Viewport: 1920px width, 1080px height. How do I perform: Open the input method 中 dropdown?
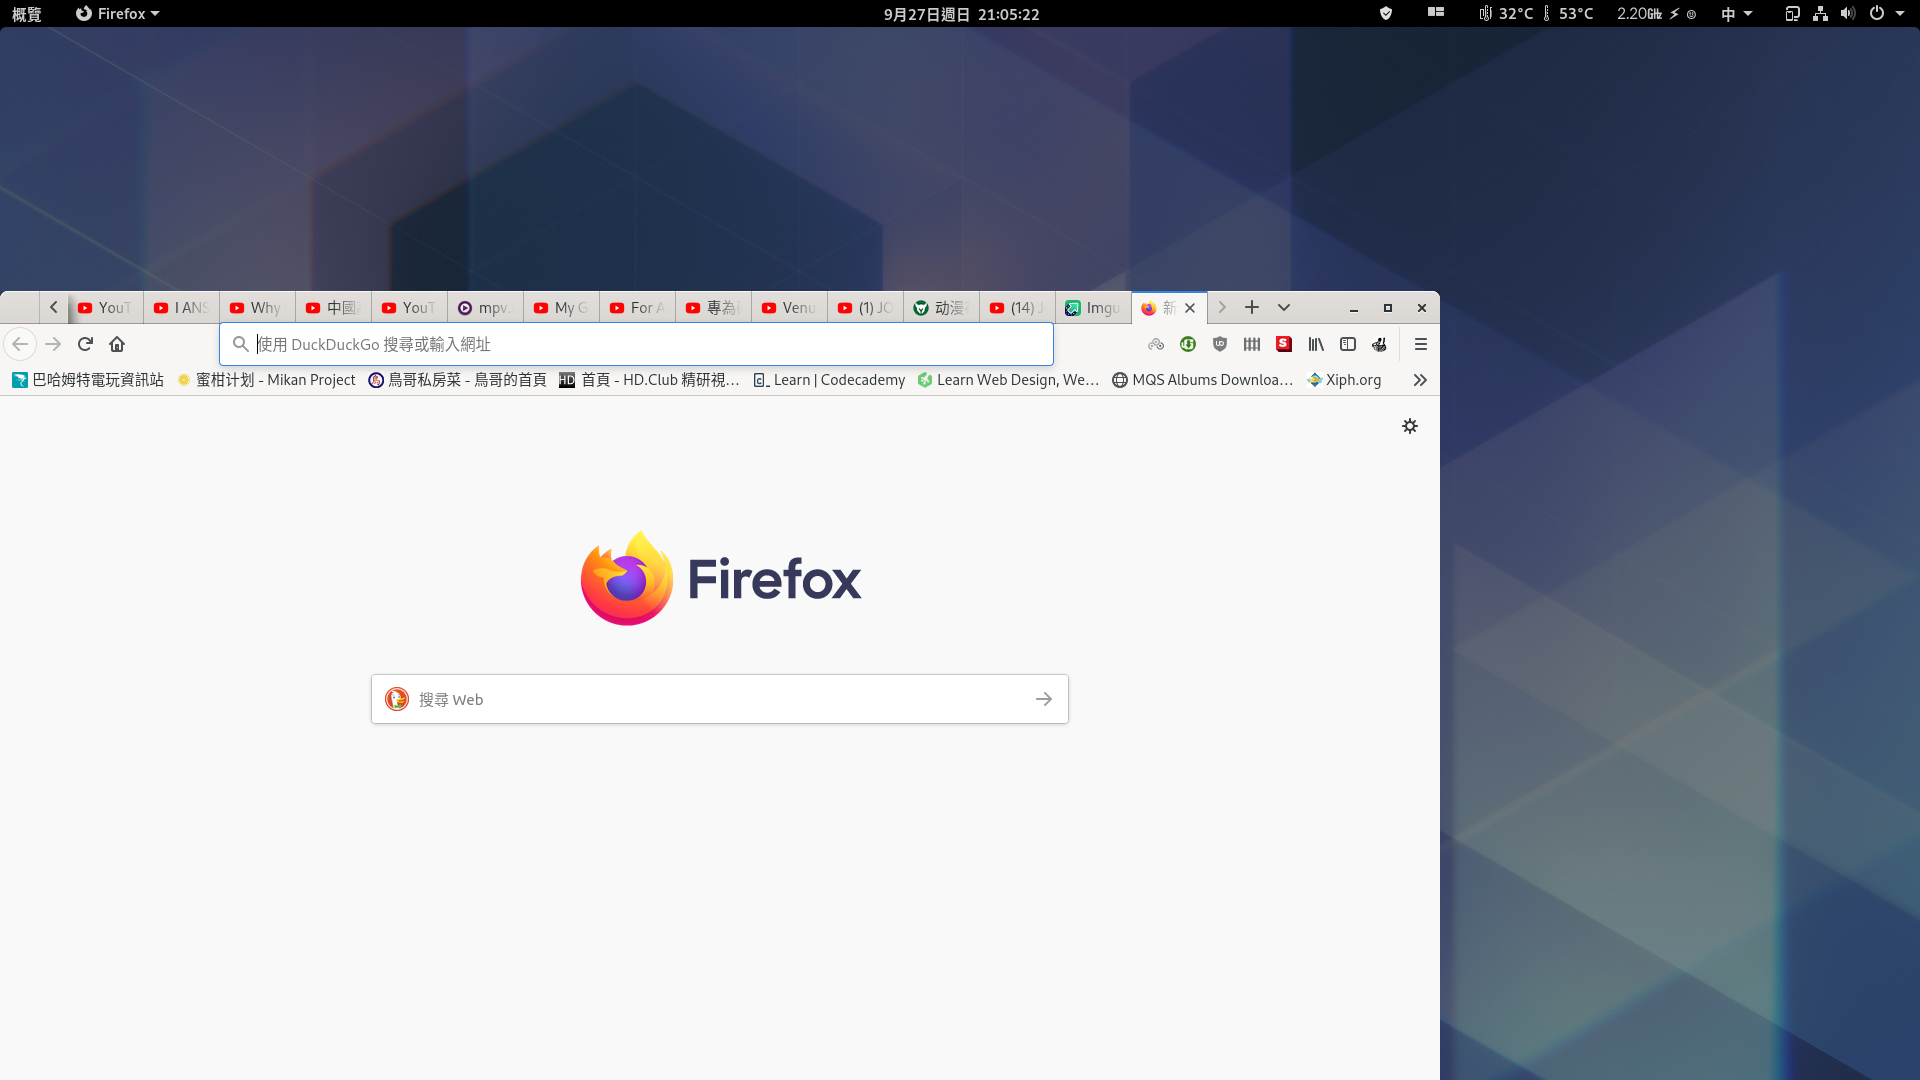pyautogui.click(x=1736, y=14)
